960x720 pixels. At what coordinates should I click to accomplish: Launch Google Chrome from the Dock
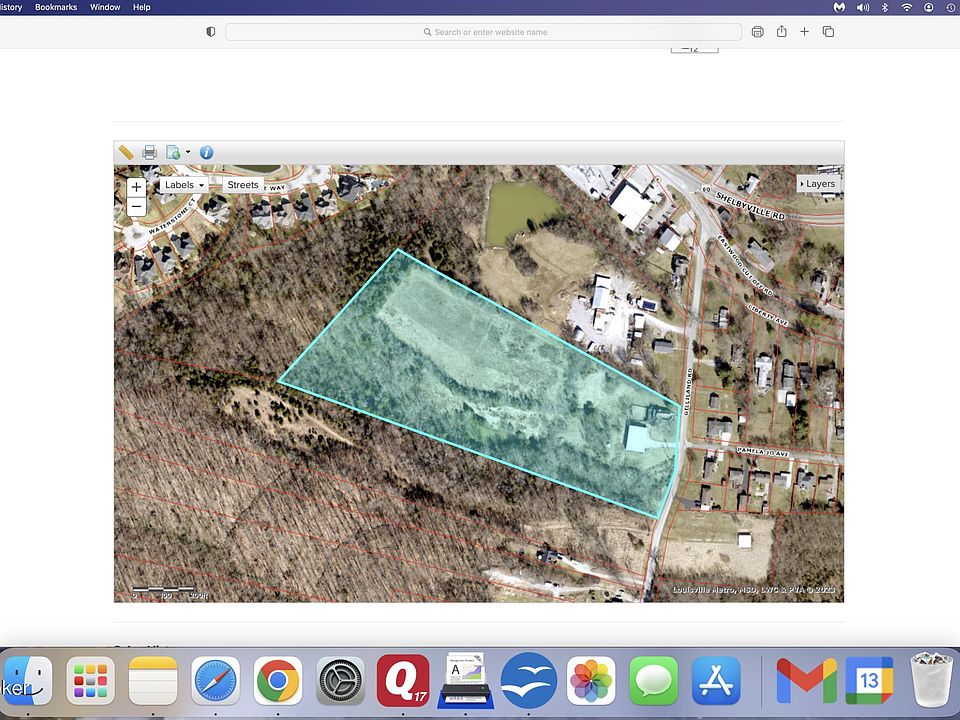point(278,682)
